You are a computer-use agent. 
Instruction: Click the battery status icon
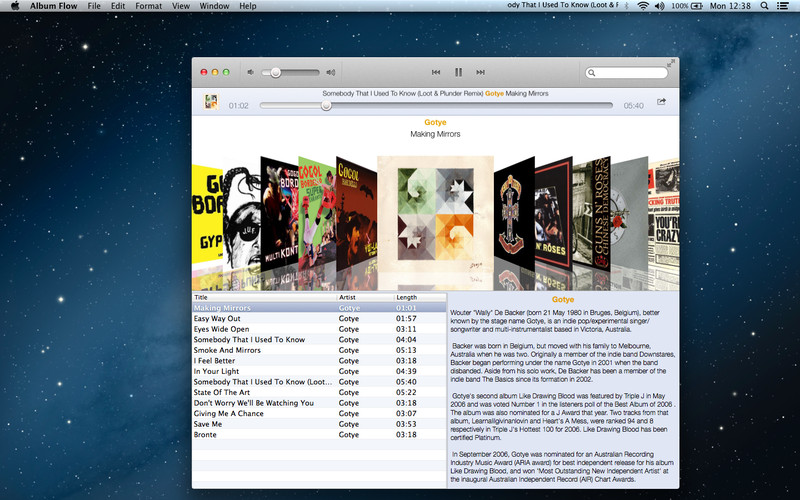(x=697, y=6)
